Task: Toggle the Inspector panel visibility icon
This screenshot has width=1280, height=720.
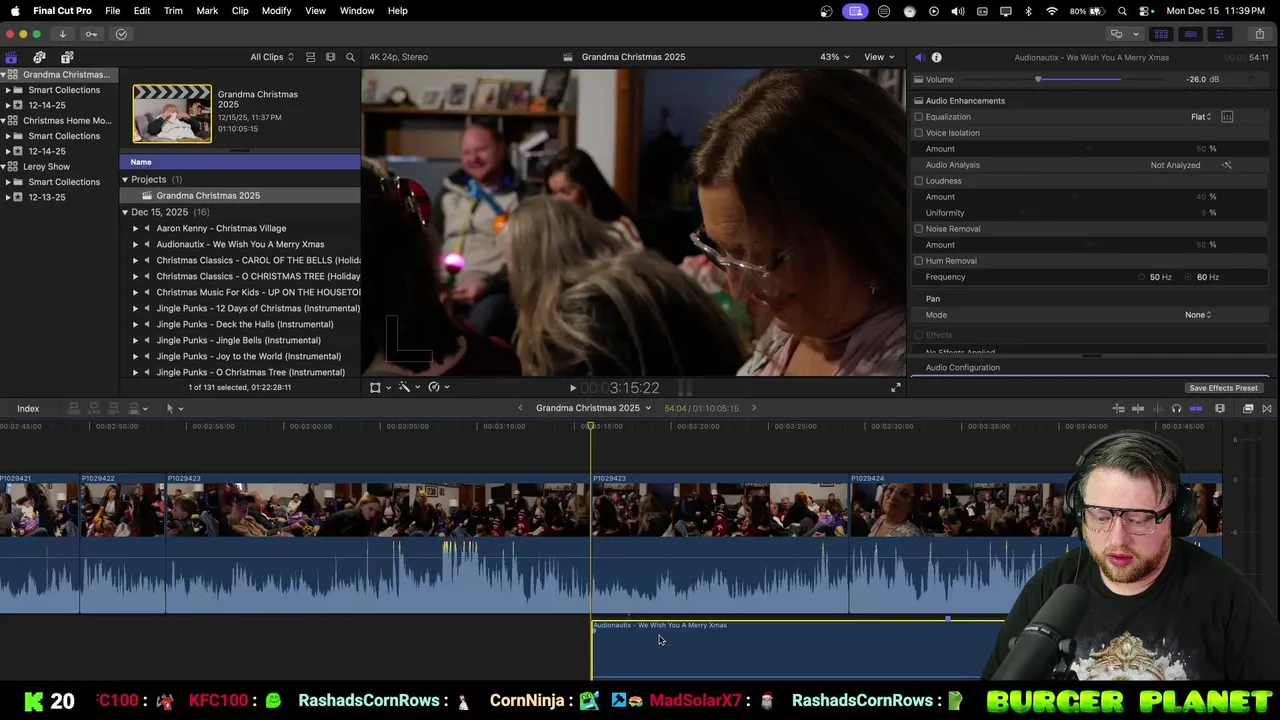Action: click(1219, 34)
